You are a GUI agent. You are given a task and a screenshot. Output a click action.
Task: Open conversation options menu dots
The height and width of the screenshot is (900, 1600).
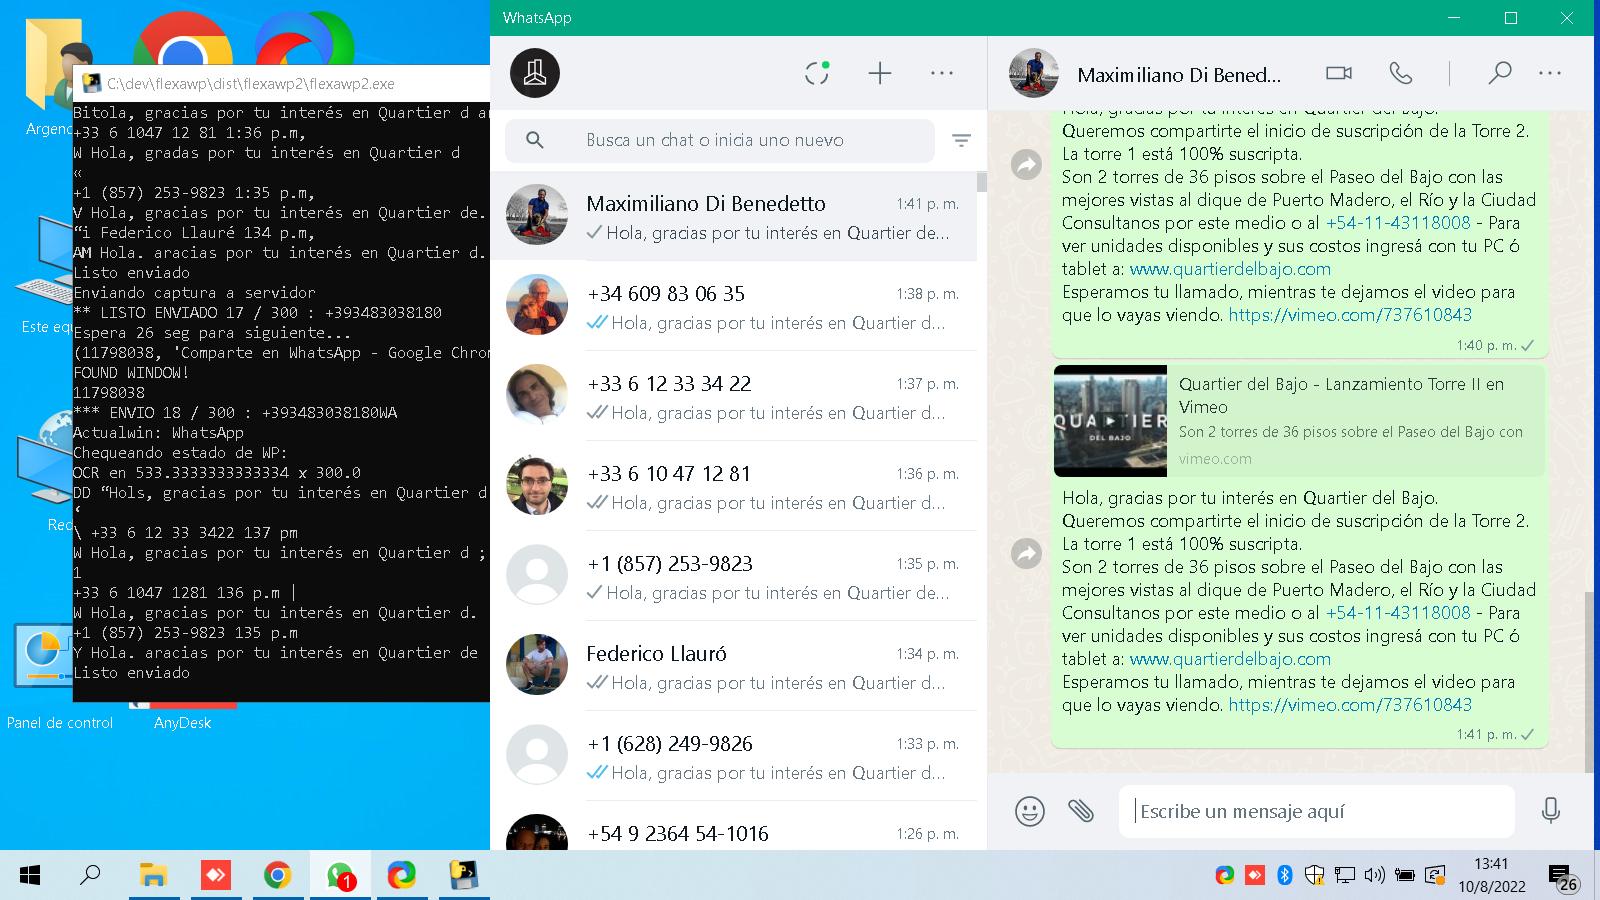1550,73
